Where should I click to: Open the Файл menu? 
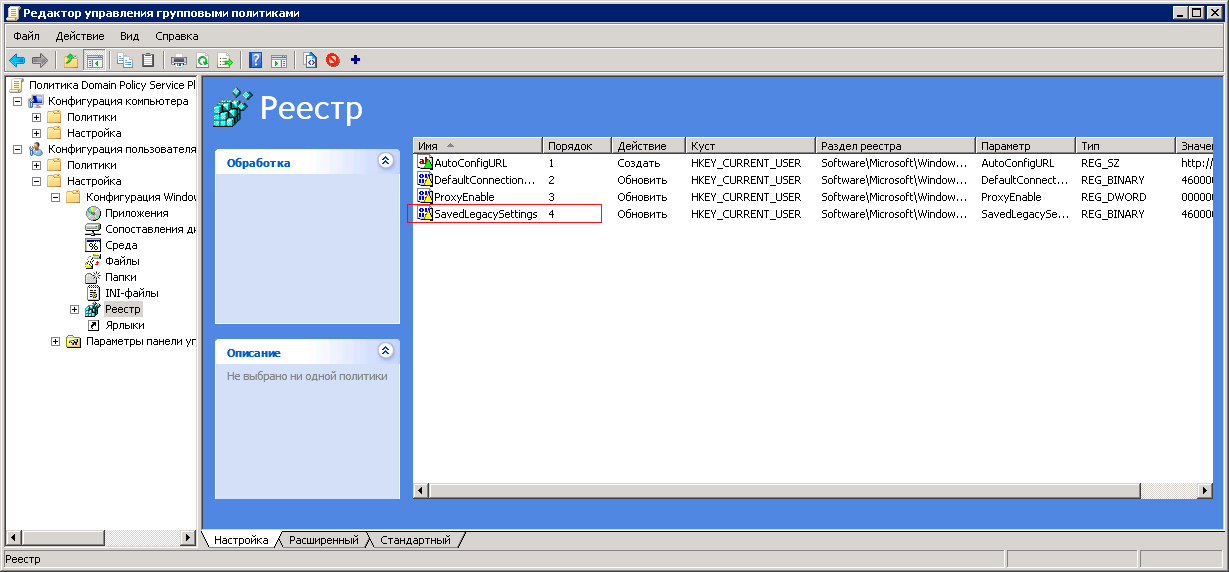pos(26,36)
